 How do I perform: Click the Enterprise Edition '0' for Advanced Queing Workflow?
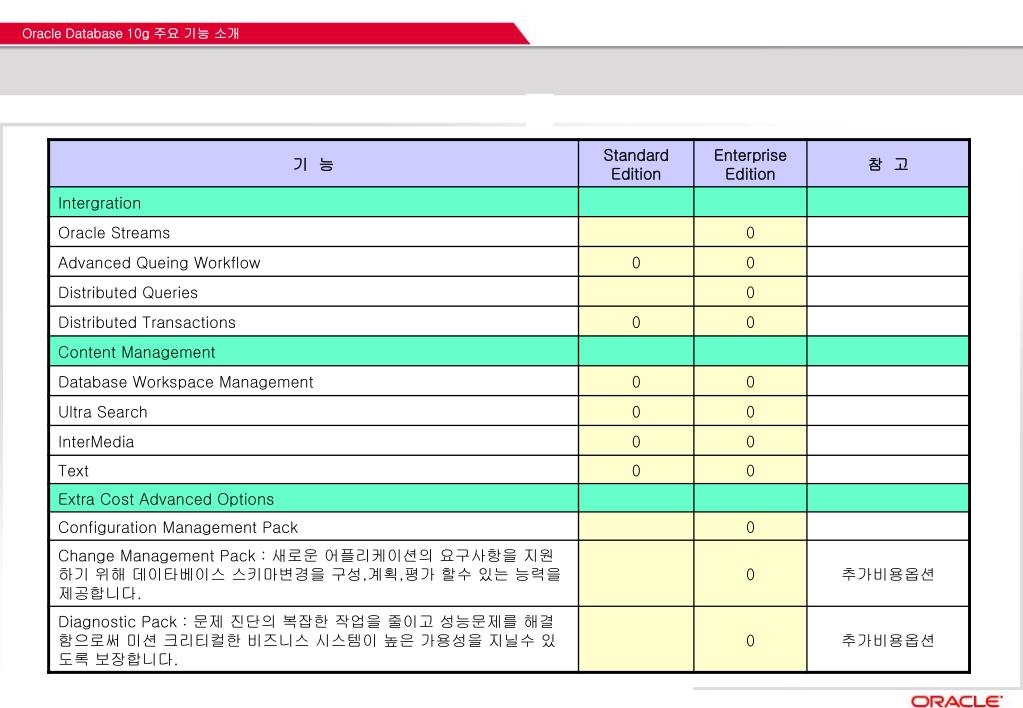click(x=750, y=263)
